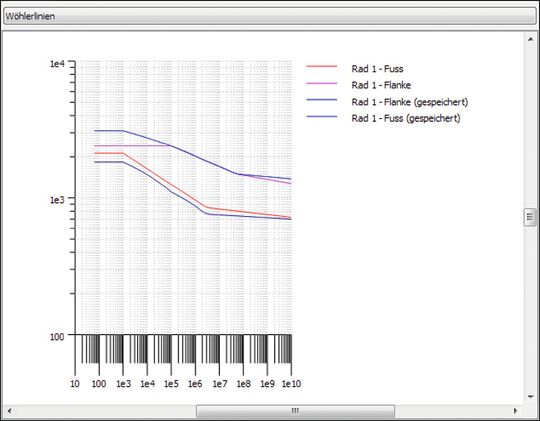Click the 1e4 label on the vertical axis
This screenshot has height=421, width=540.
point(57,64)
